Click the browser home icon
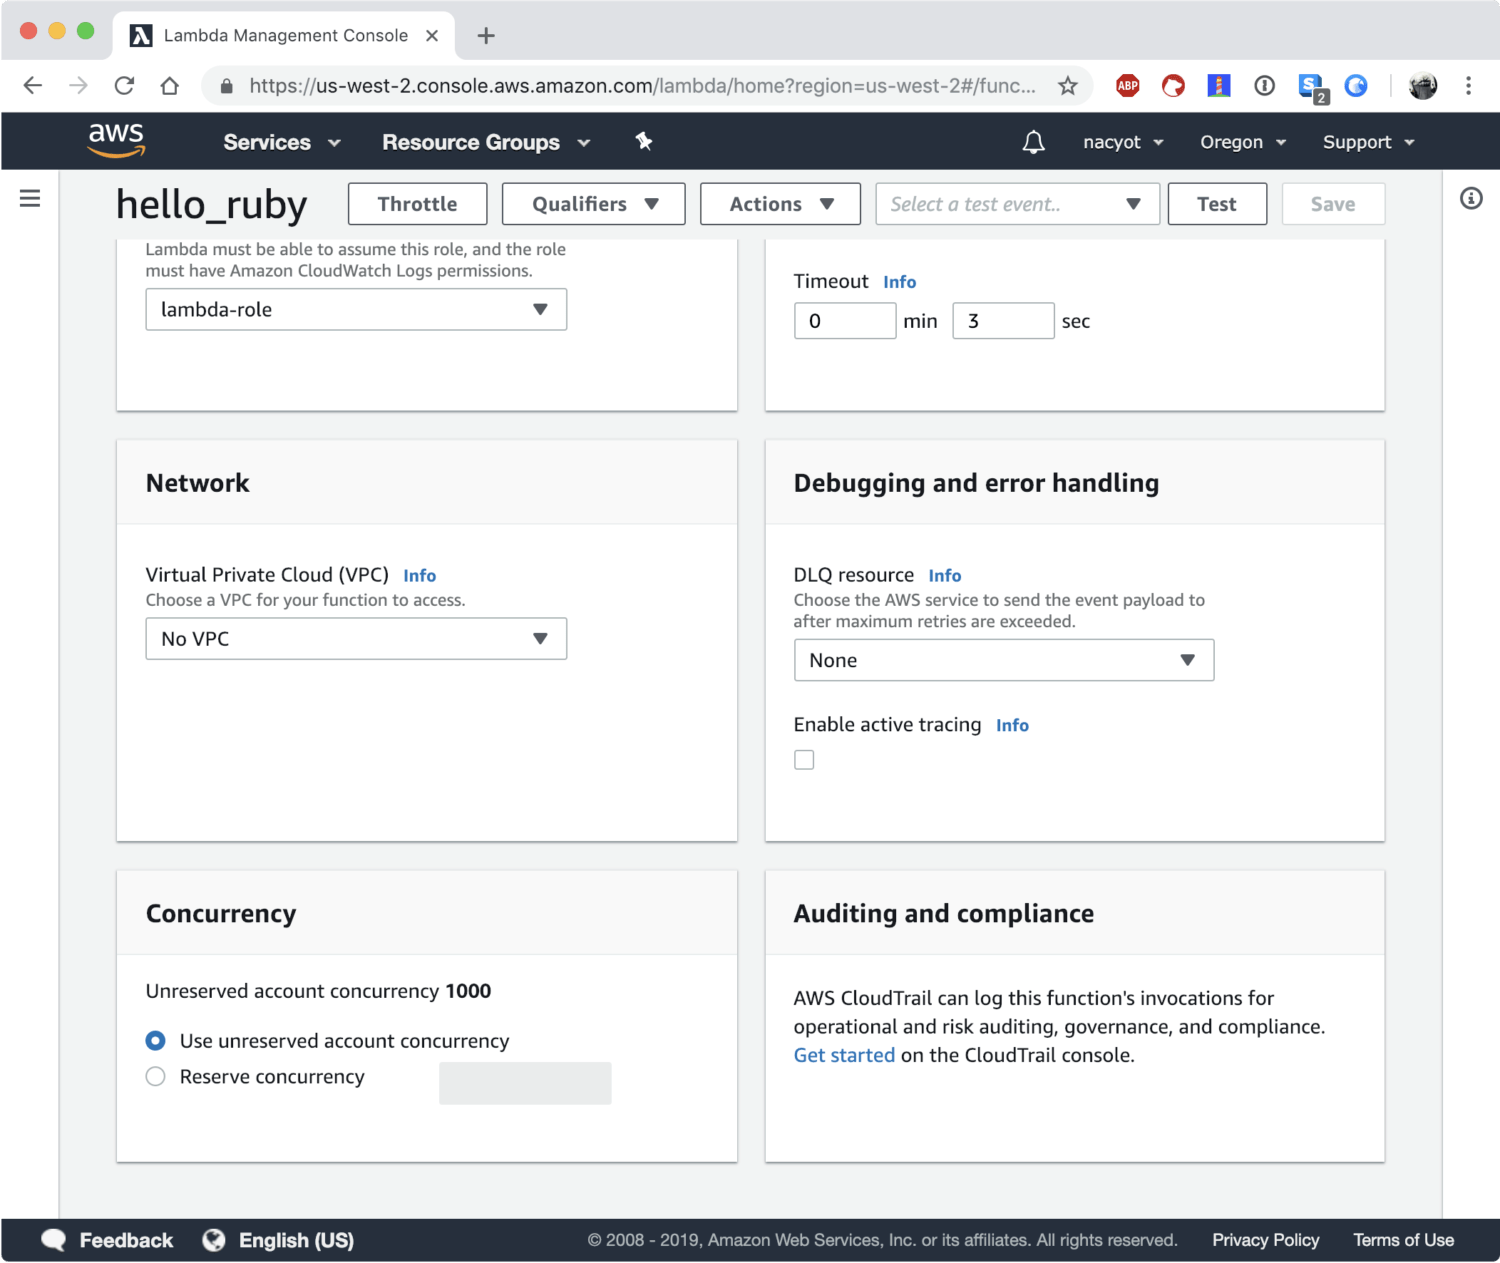Image resolution: width=1500 pixels, height=1263 pixels. [x=169, y=86]
